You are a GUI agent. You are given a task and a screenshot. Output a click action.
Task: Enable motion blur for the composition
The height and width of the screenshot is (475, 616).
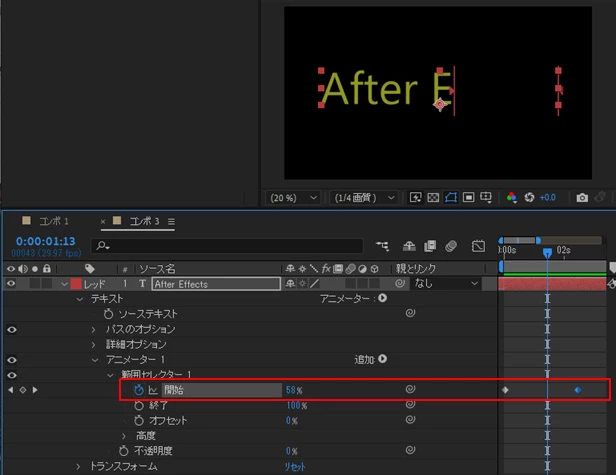(451, 246)
